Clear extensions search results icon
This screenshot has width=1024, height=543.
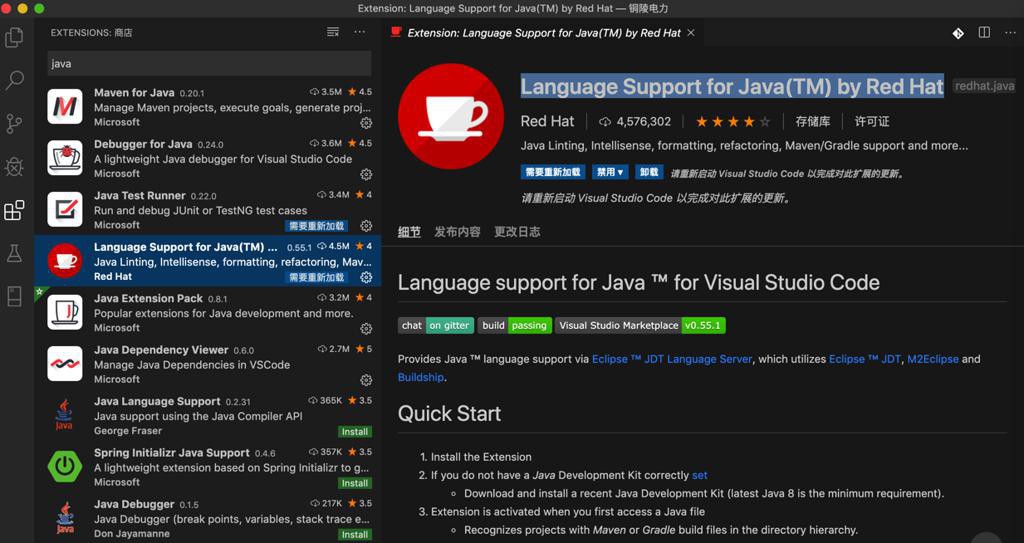point(333,32)
